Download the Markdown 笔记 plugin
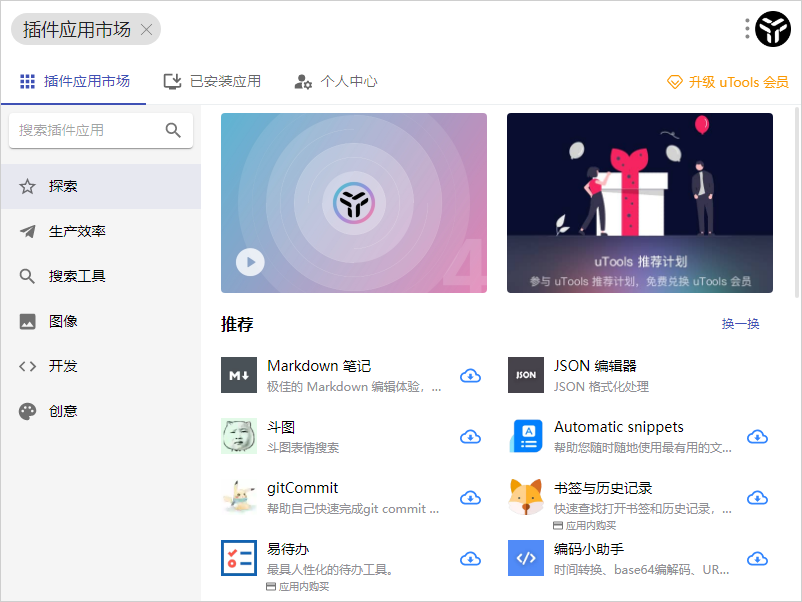The width and height of the screenshot is (802, 602). [x=470, y=376]
